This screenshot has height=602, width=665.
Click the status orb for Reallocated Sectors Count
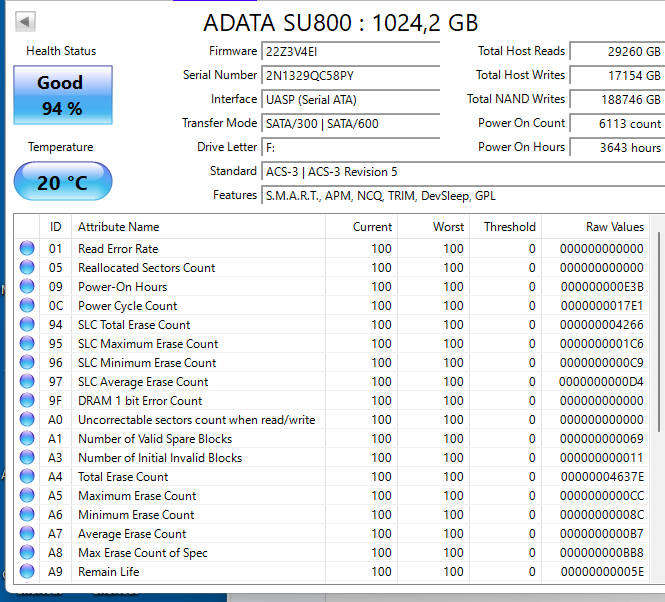27,267
